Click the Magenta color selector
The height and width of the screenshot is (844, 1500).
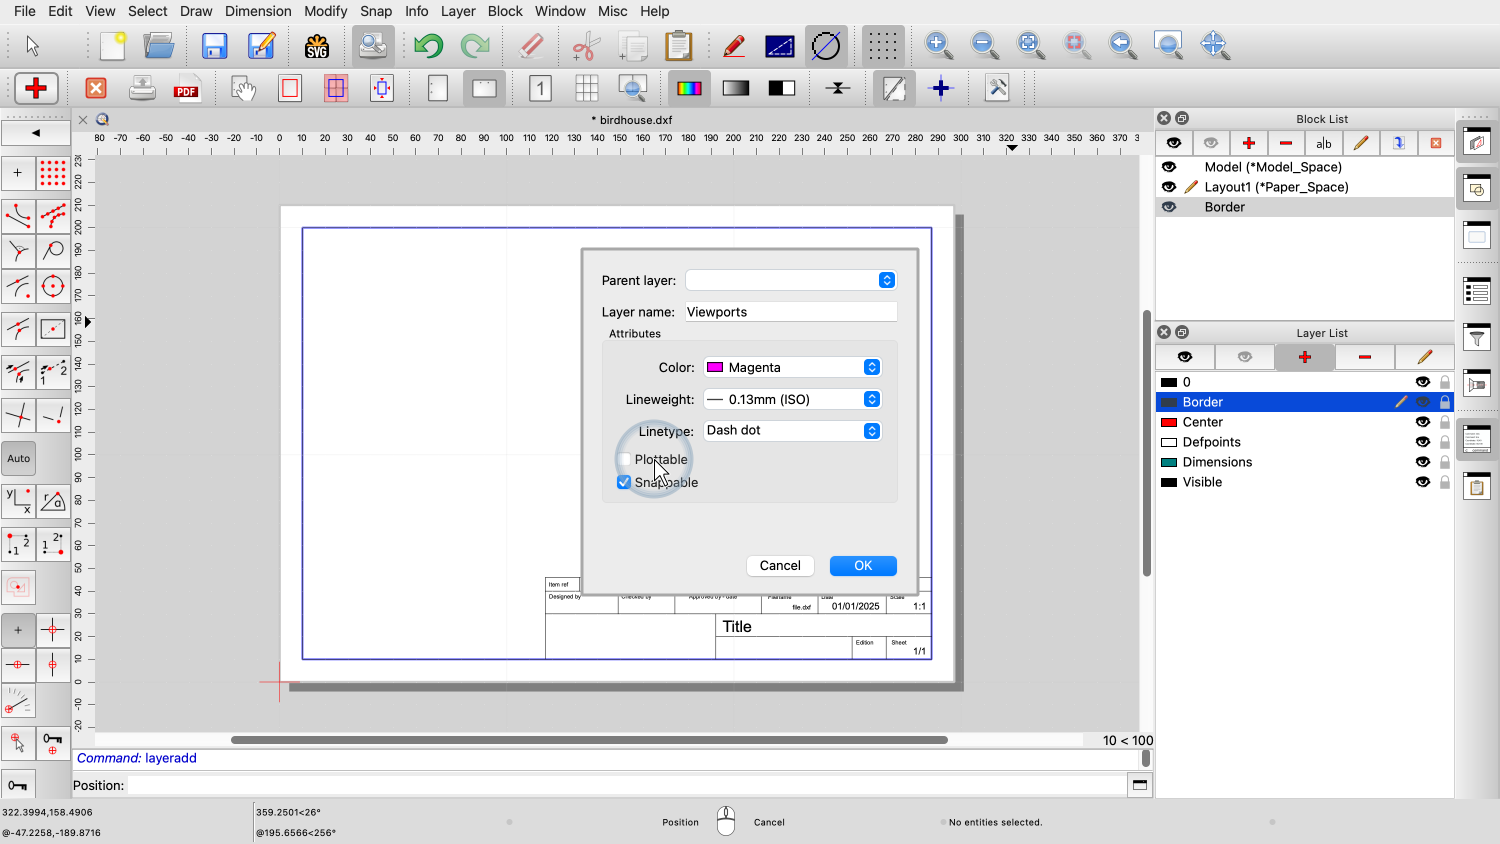[792, 367]
